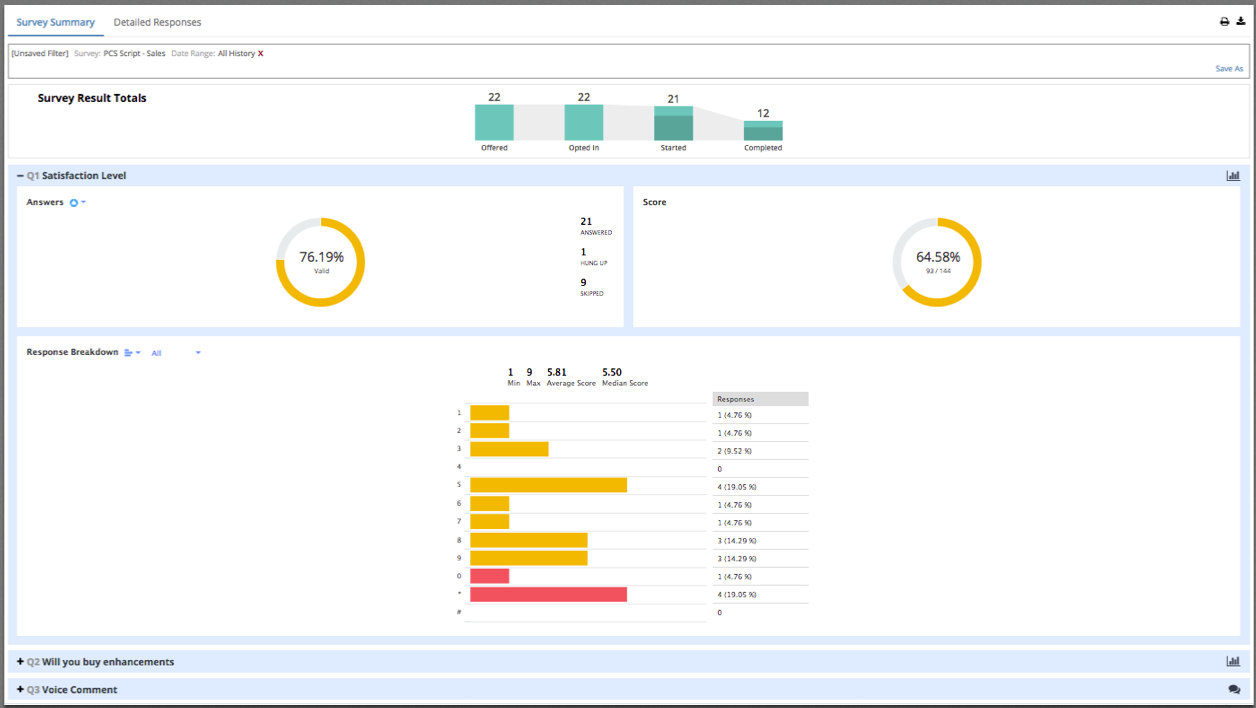This screenshot has height=708, width=1256.
Task: Click the print icon at top right
Action: point(1224,21)
